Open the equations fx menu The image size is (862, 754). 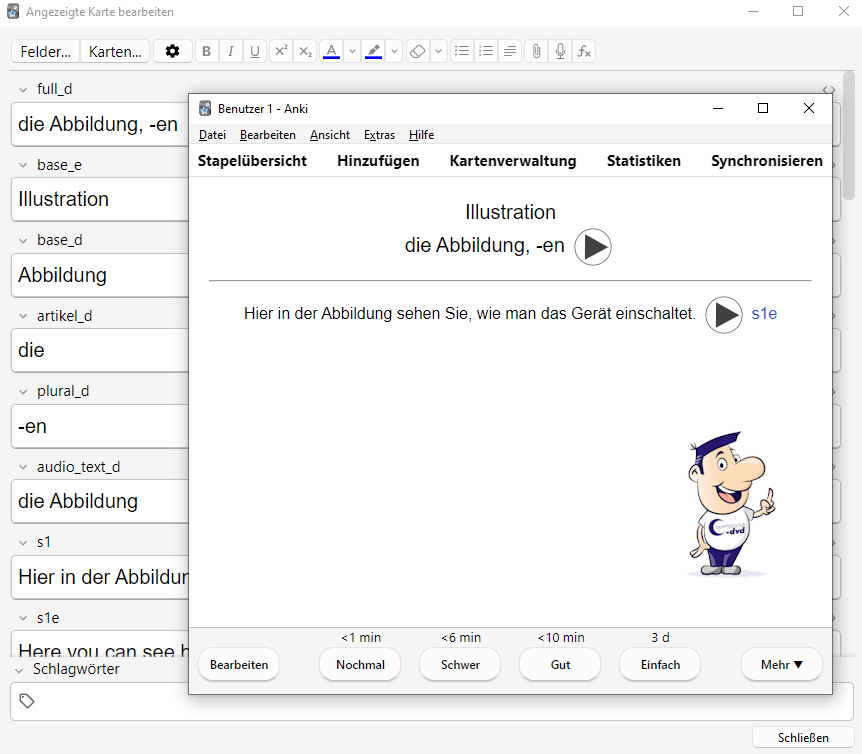tap(584, 51)
